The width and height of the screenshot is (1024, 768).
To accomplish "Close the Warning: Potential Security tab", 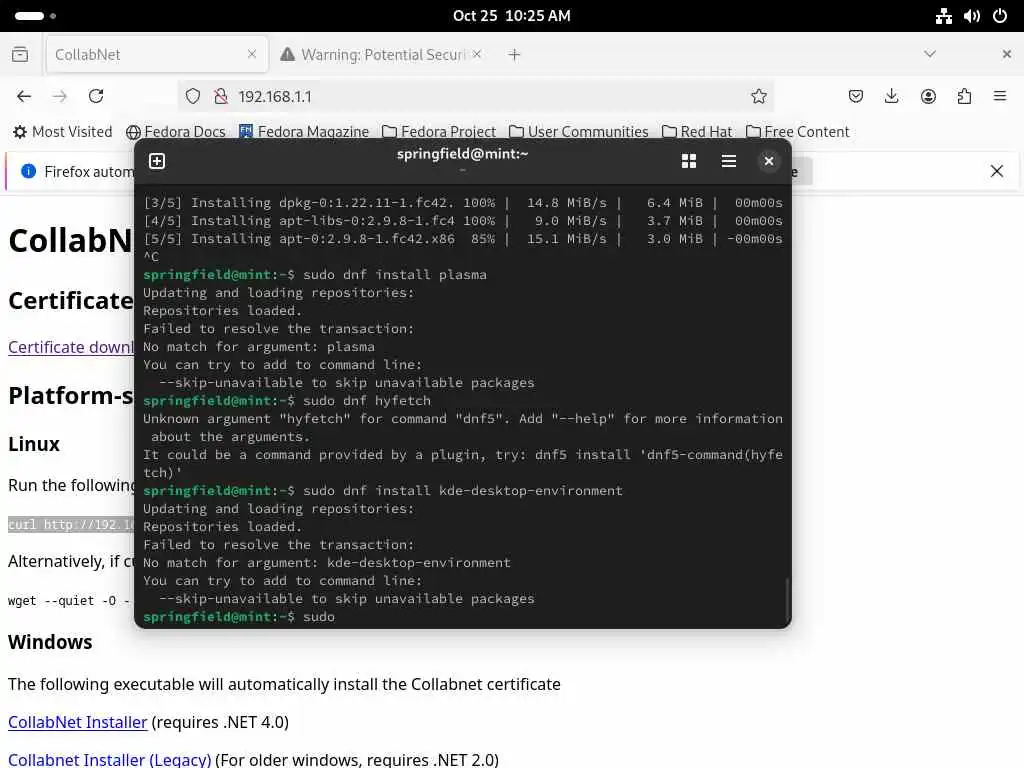I will [477, 54].
